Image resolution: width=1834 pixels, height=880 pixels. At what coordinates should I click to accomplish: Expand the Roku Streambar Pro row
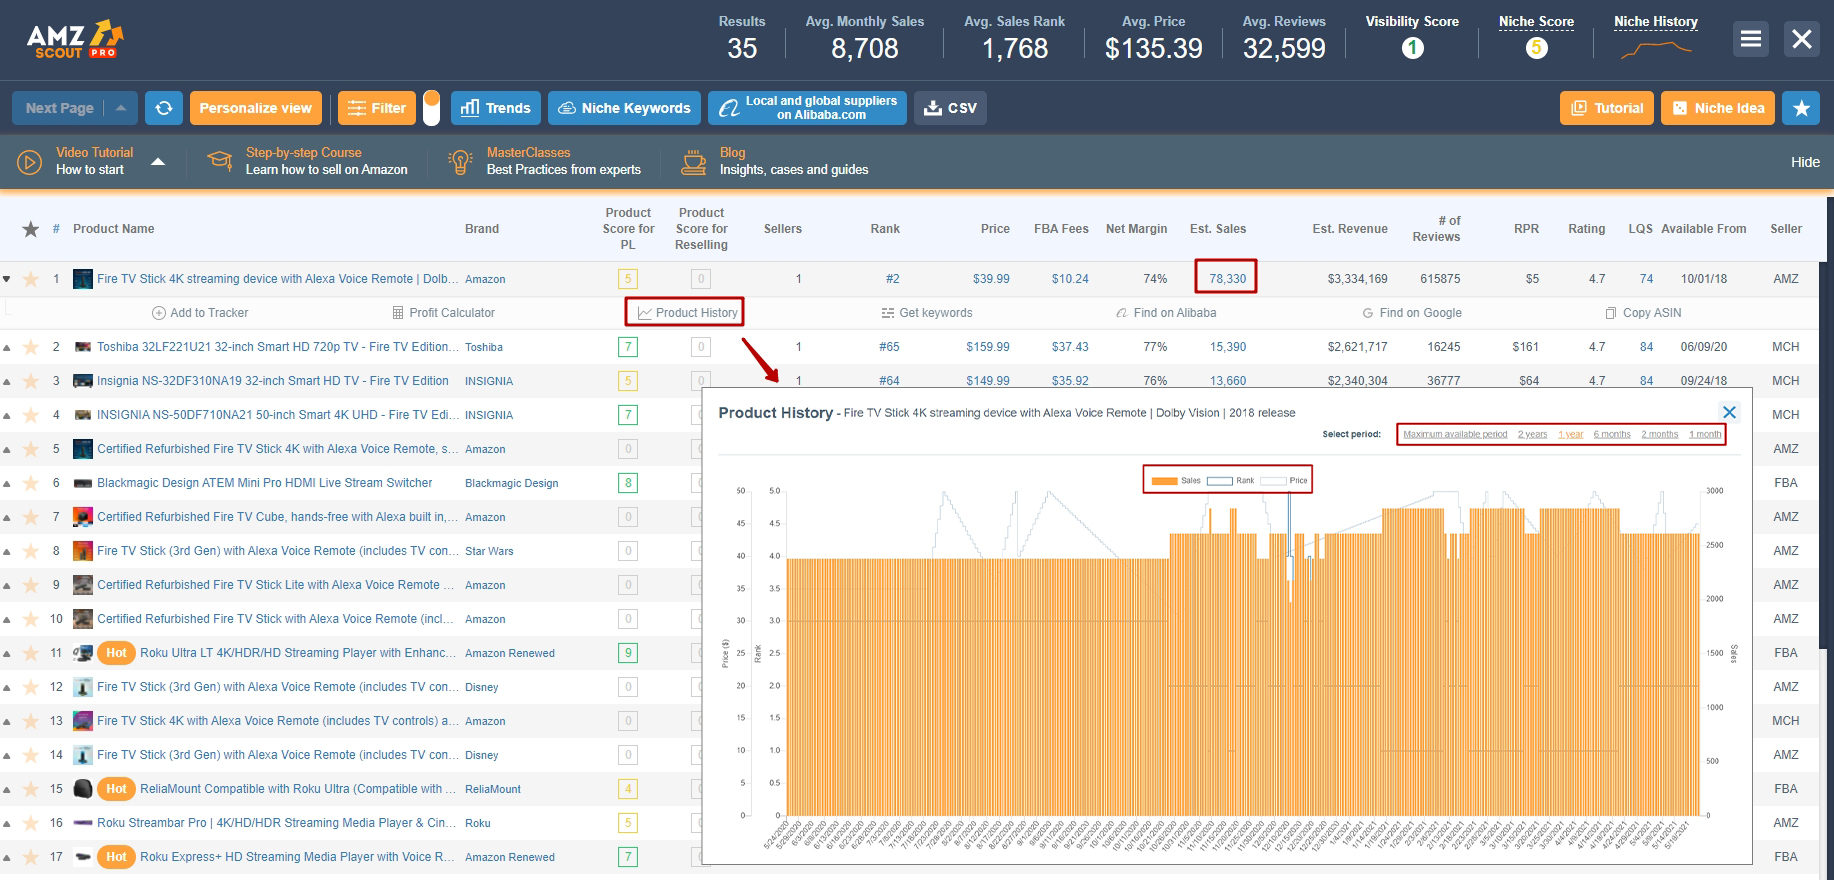[7, 823]
